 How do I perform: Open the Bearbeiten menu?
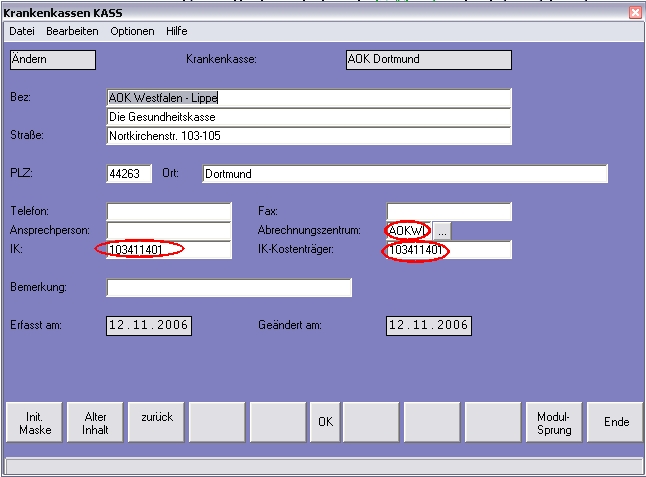point(72,31)
